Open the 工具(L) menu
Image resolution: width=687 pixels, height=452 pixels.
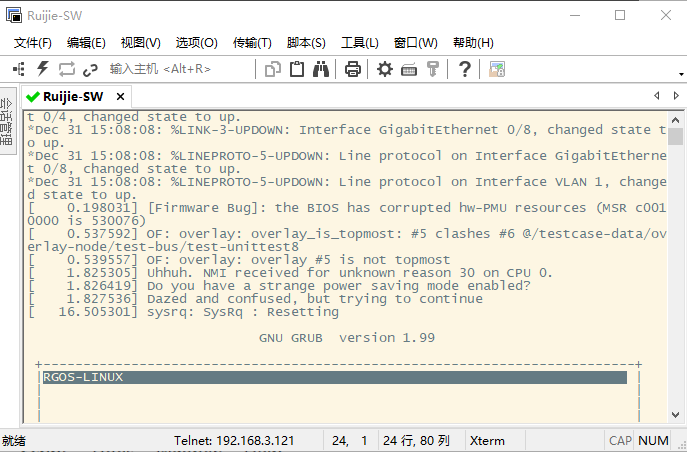tap(359, 43)
